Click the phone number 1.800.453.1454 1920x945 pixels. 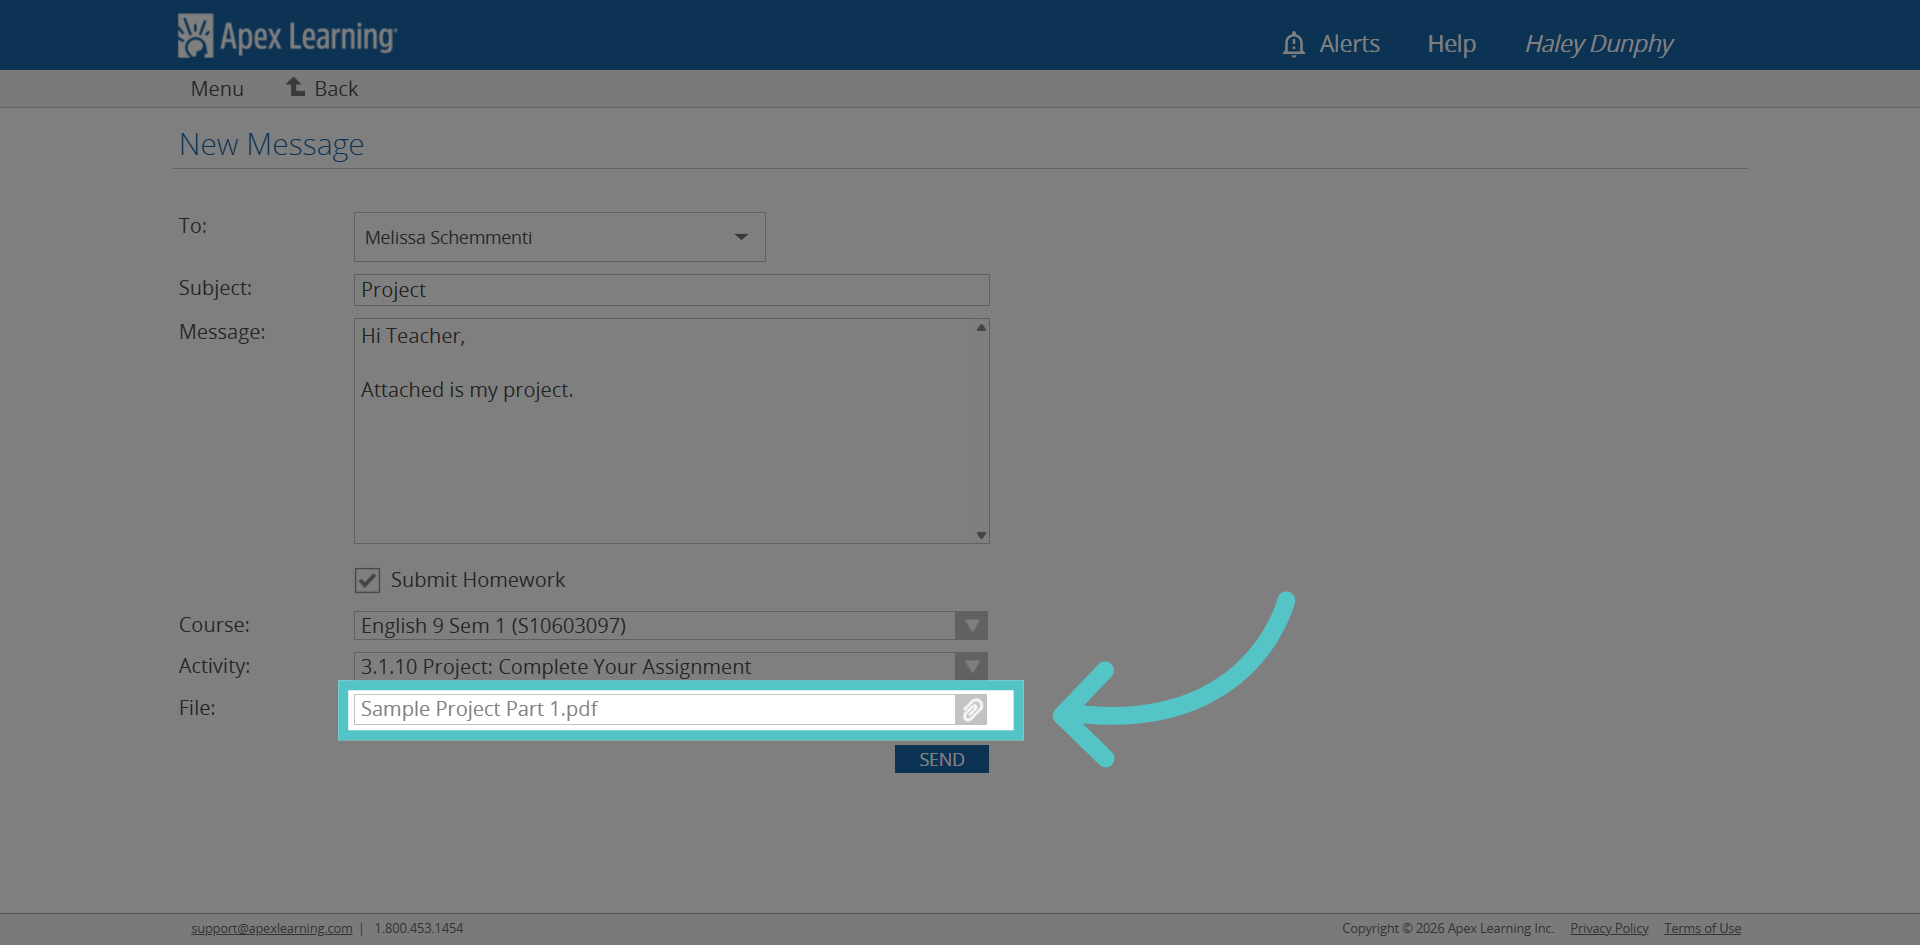click(x=419, y=928)
